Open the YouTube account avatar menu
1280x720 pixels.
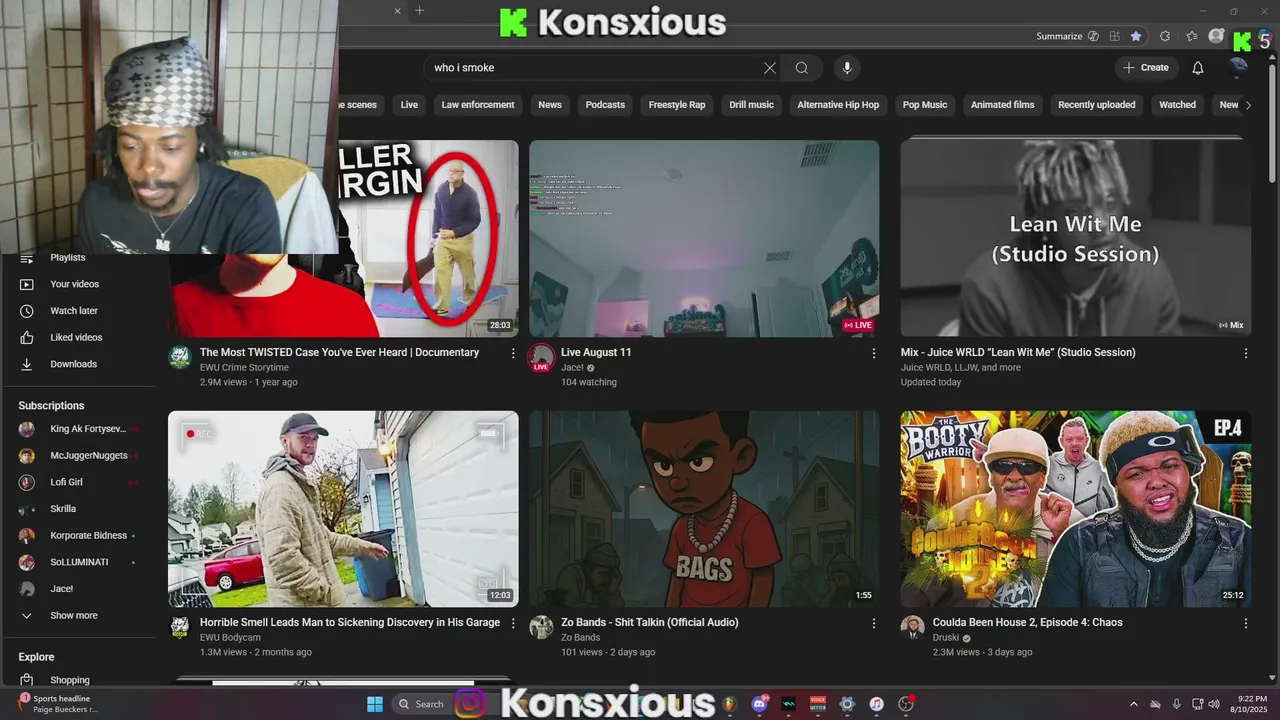[x=1238, y=67]
